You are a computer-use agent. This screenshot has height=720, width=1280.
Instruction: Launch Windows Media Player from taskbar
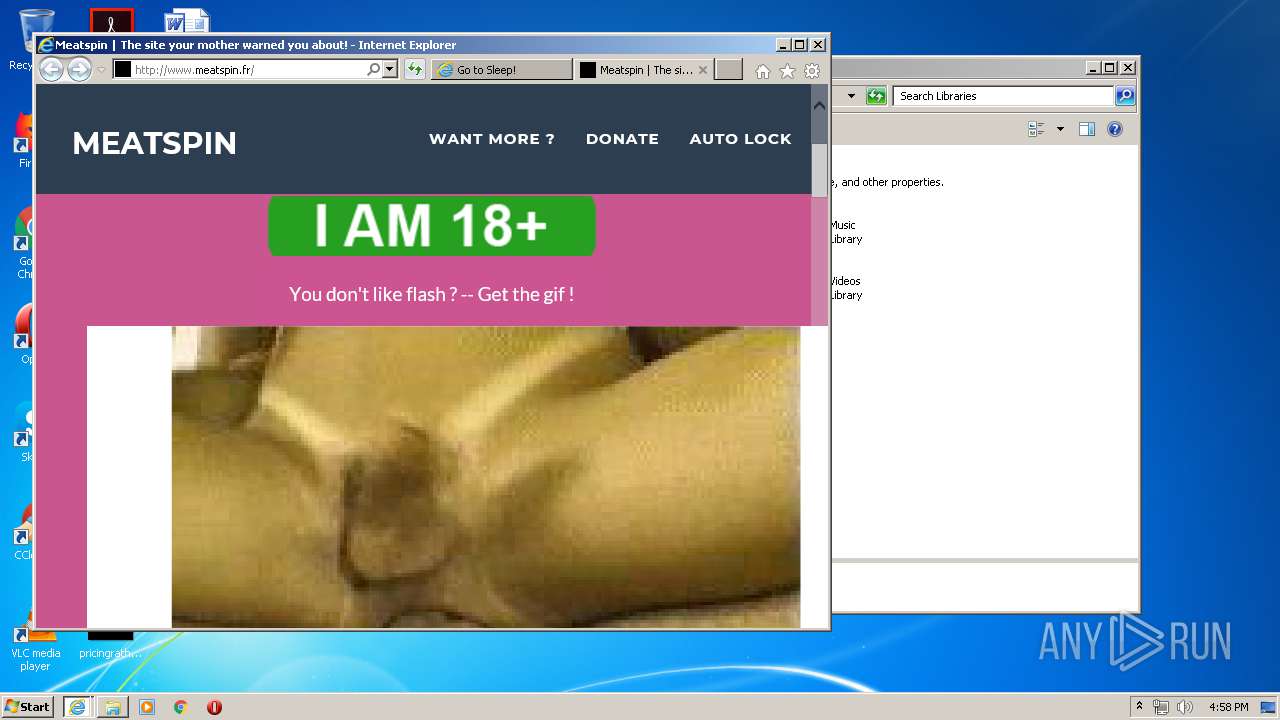click(x=147, y=707)
